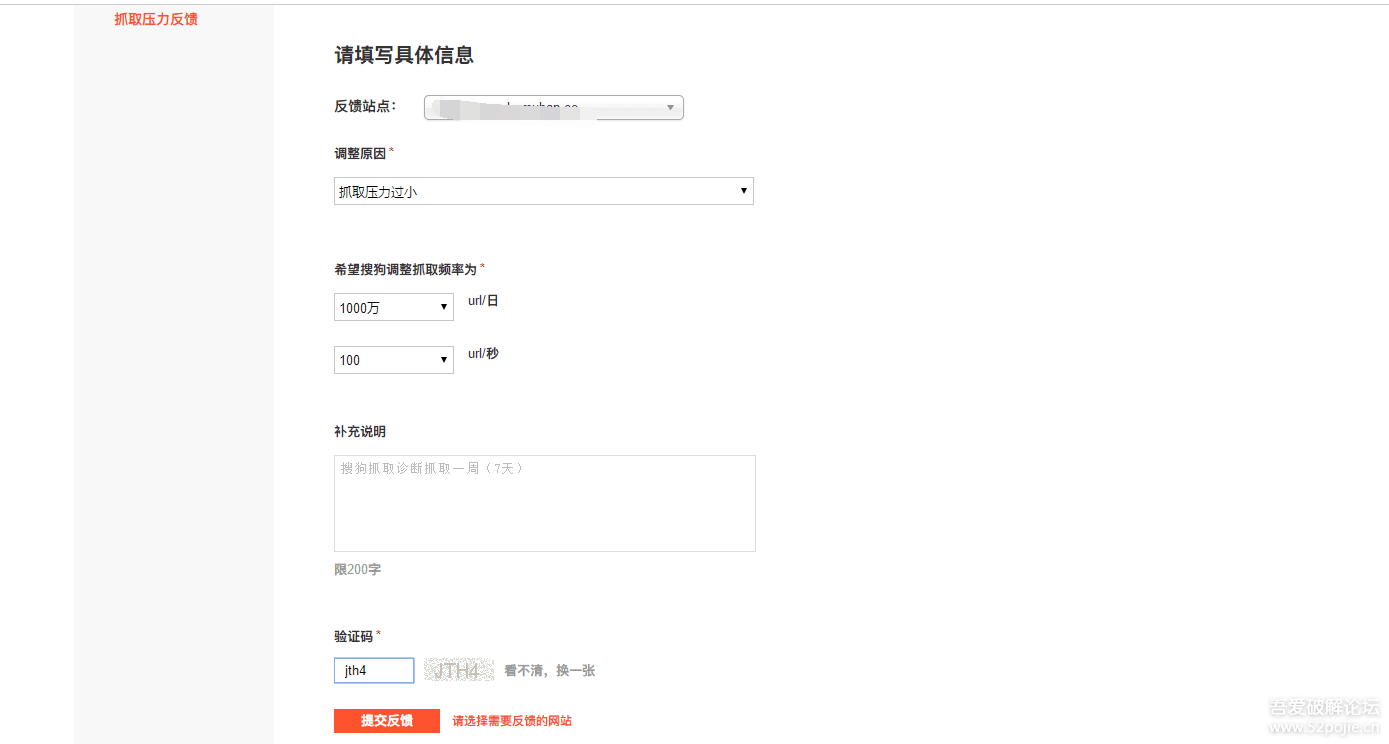1389x744 pixels.
Task: Click the 补充说明 section label
Action: coord(360,432)
